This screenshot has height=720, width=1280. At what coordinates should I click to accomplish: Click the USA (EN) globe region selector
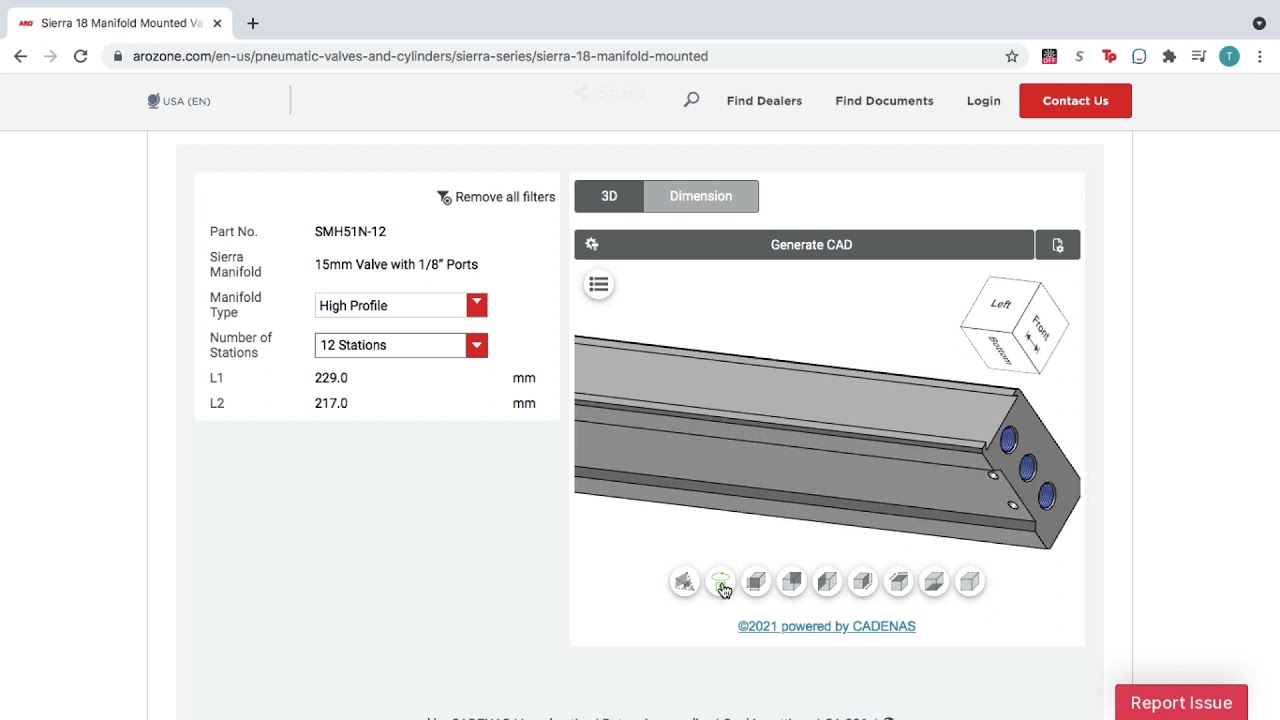[179, 101]
